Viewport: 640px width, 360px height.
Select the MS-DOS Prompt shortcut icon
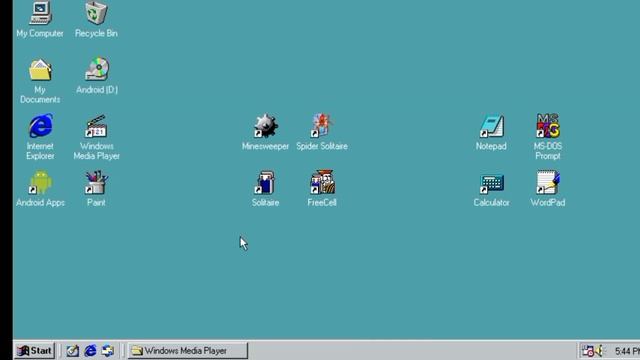tap(548, 126)
